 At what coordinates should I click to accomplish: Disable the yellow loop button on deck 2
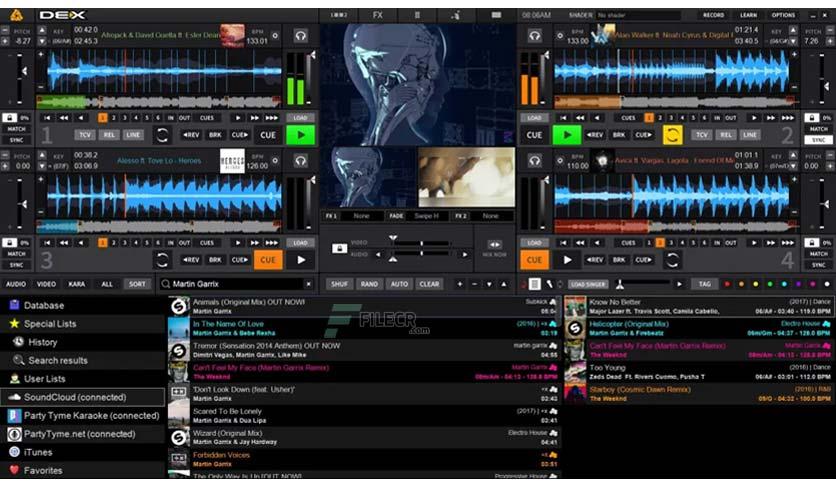pos(672,135)
